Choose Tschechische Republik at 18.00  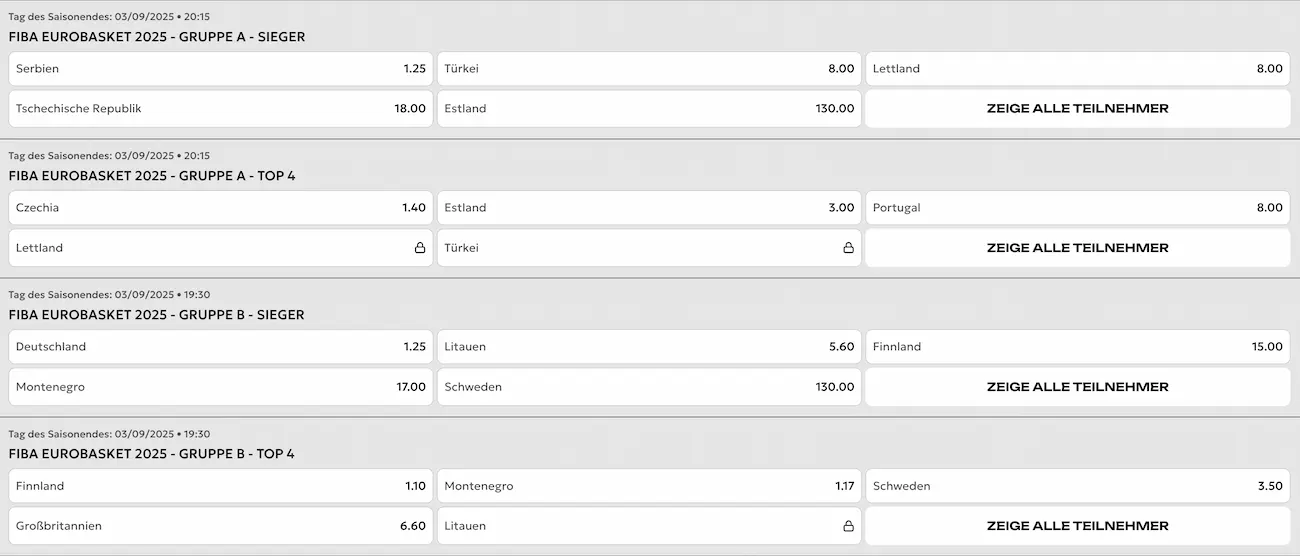pos(221,109)
